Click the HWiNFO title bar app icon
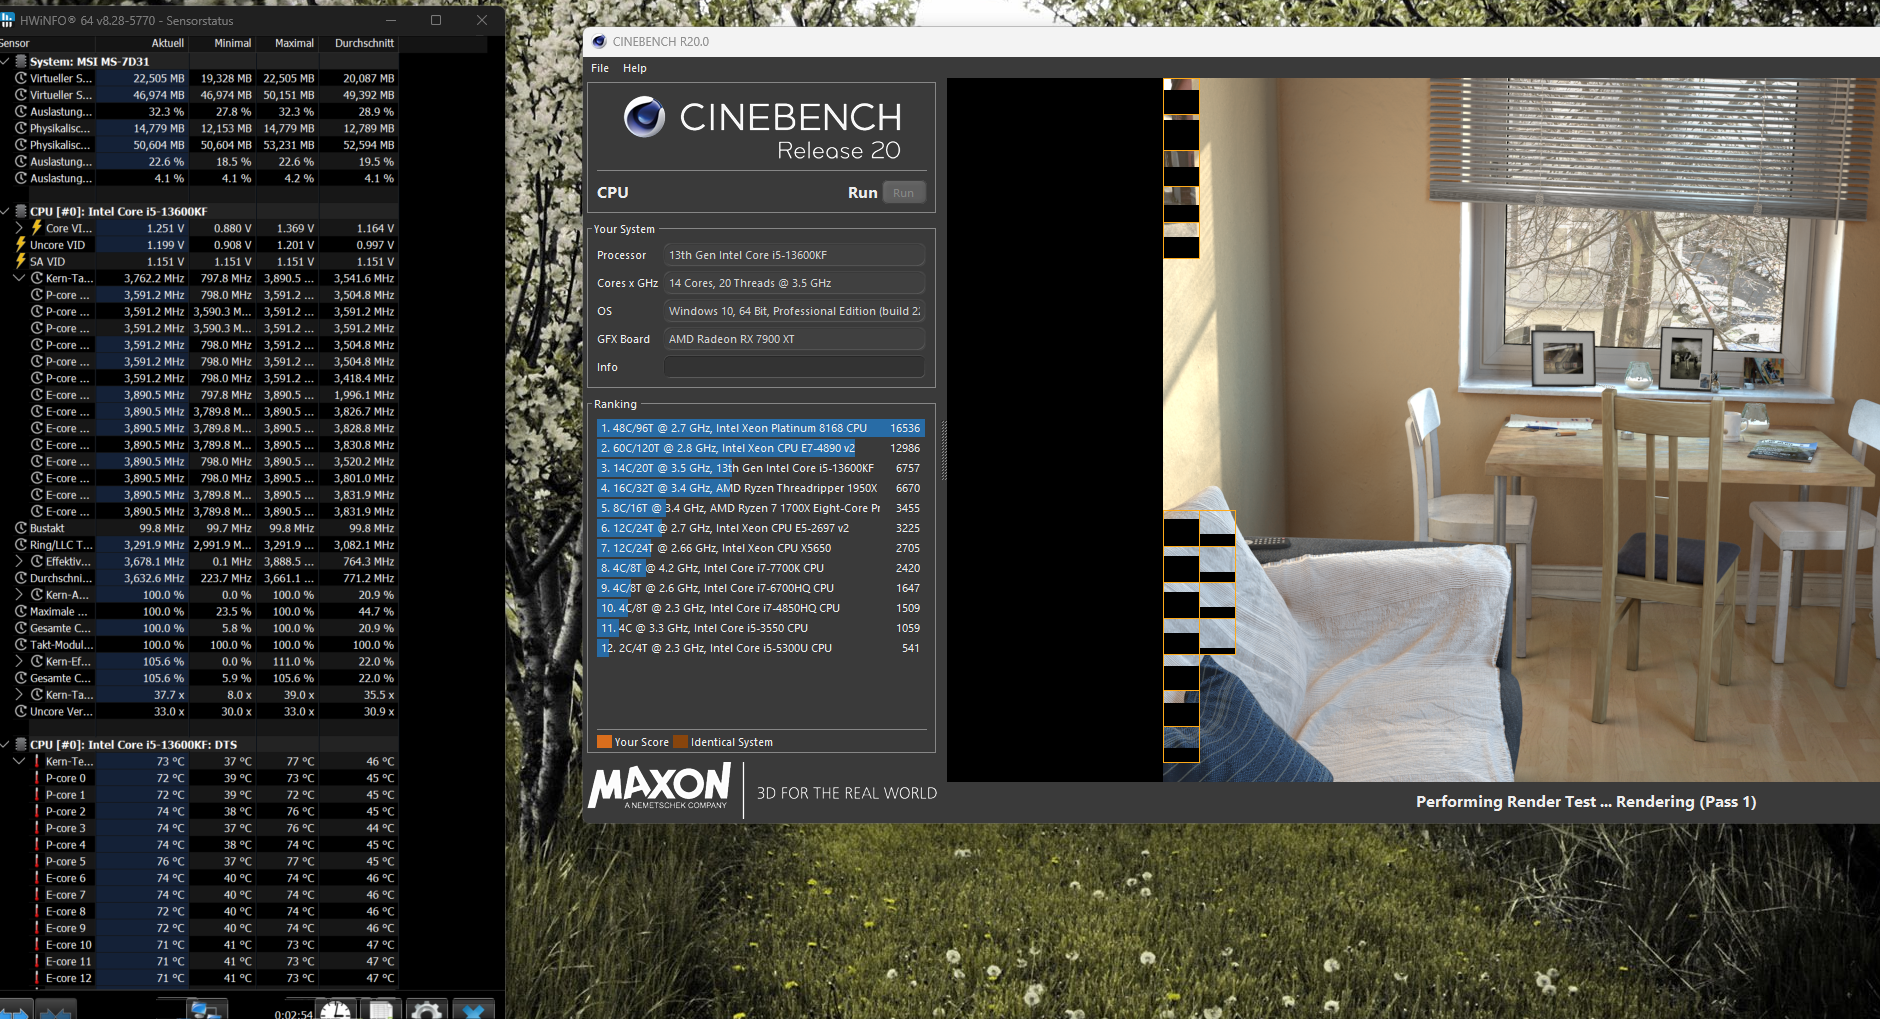1880x1019 pixels. pos(7,20)
